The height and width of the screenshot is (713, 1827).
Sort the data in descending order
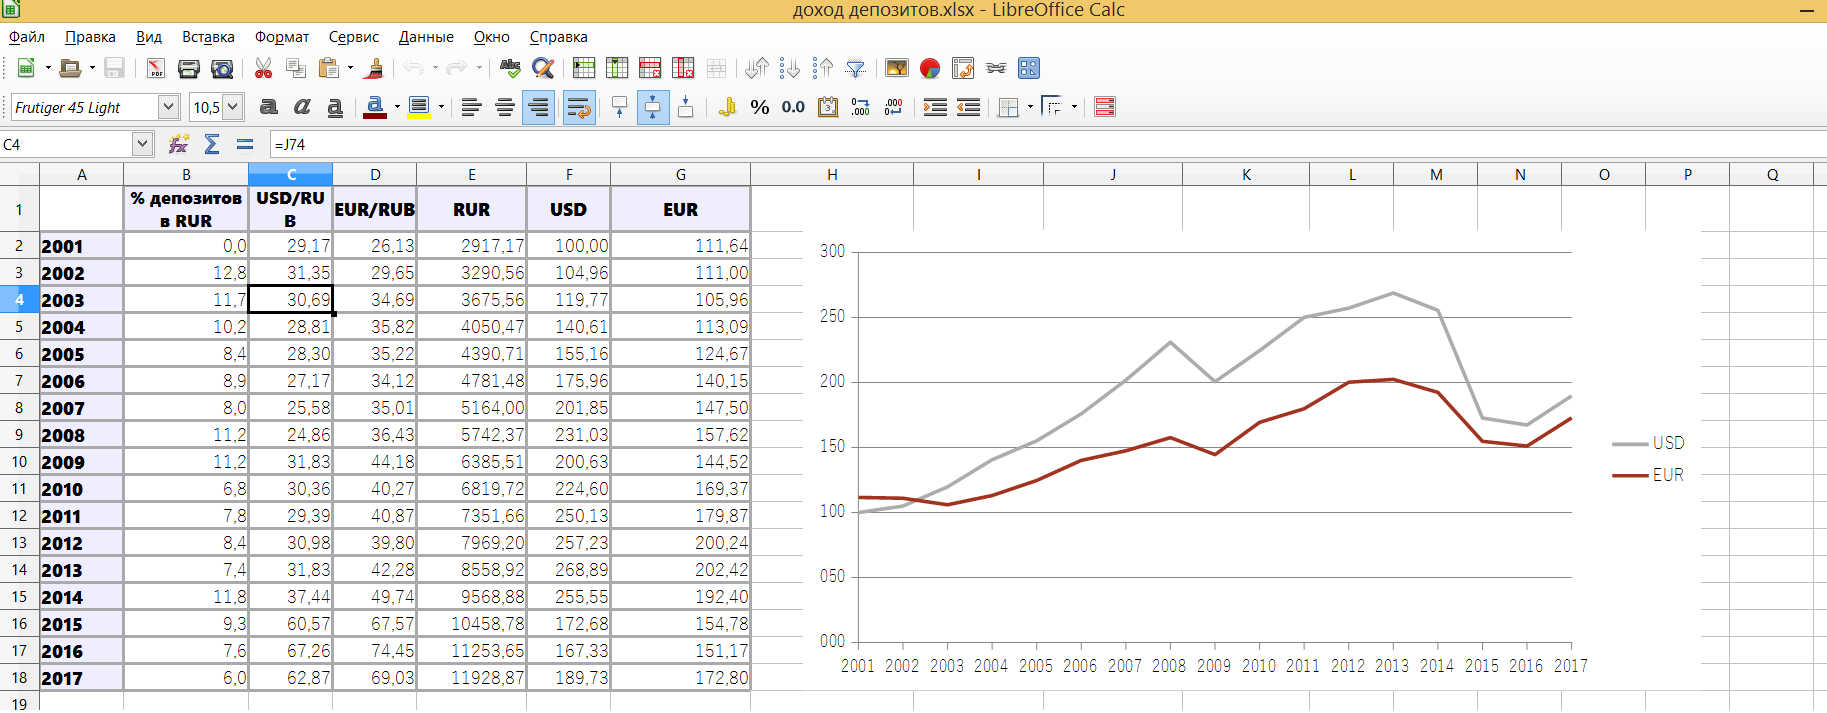tap(823, 68)
